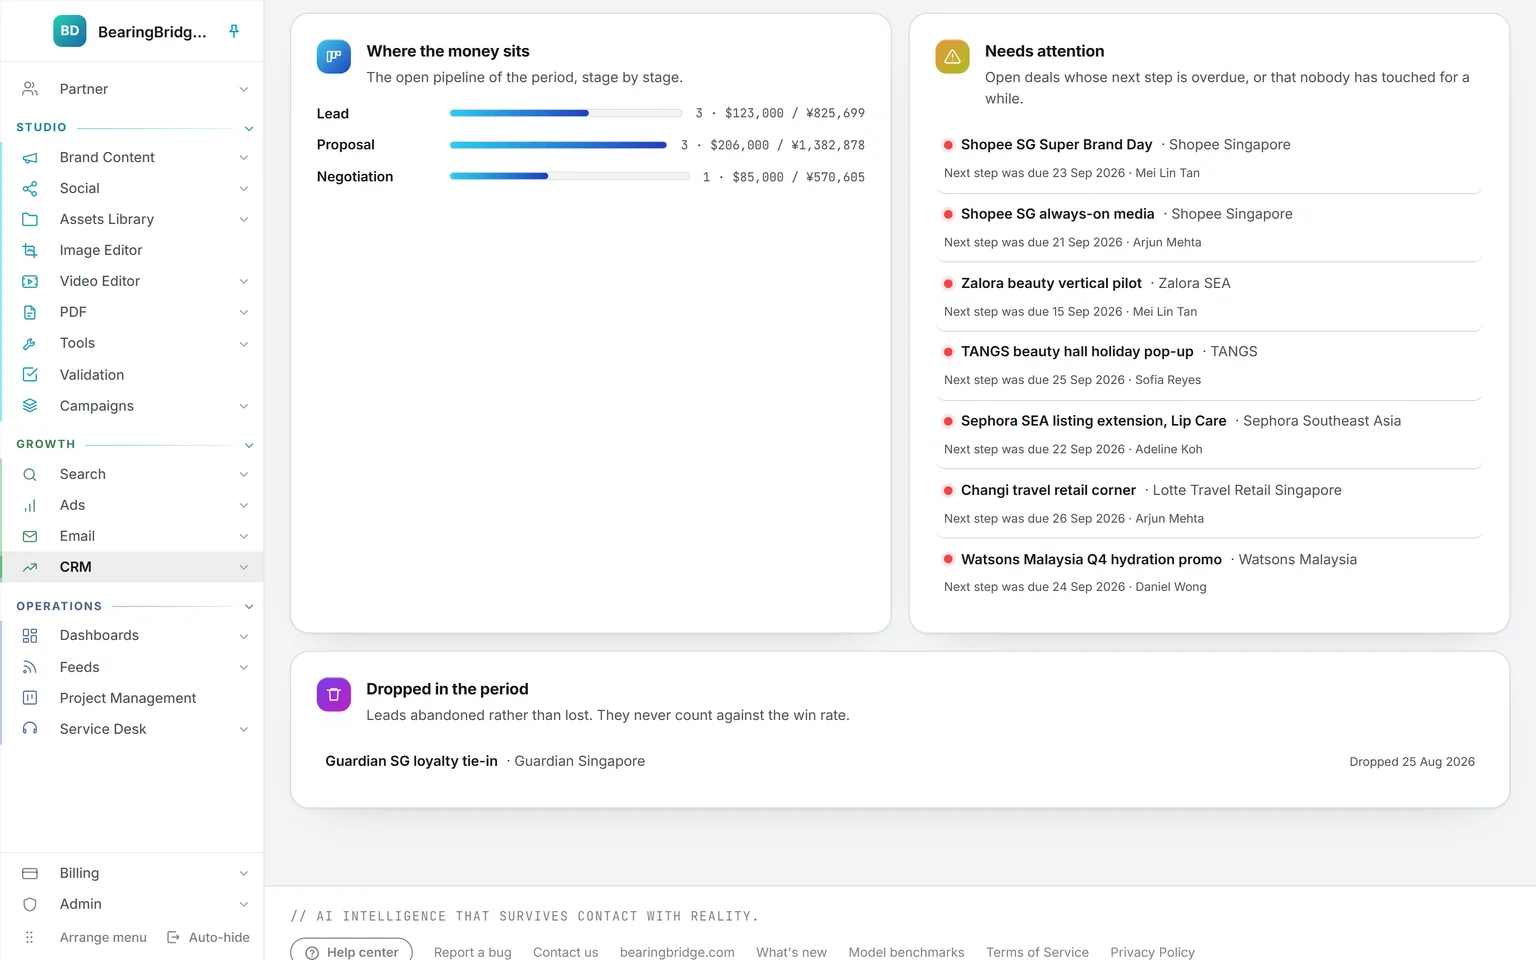Collapse the OPERATIONS section
1536x960 pixels.
click(x=249, y=607)
